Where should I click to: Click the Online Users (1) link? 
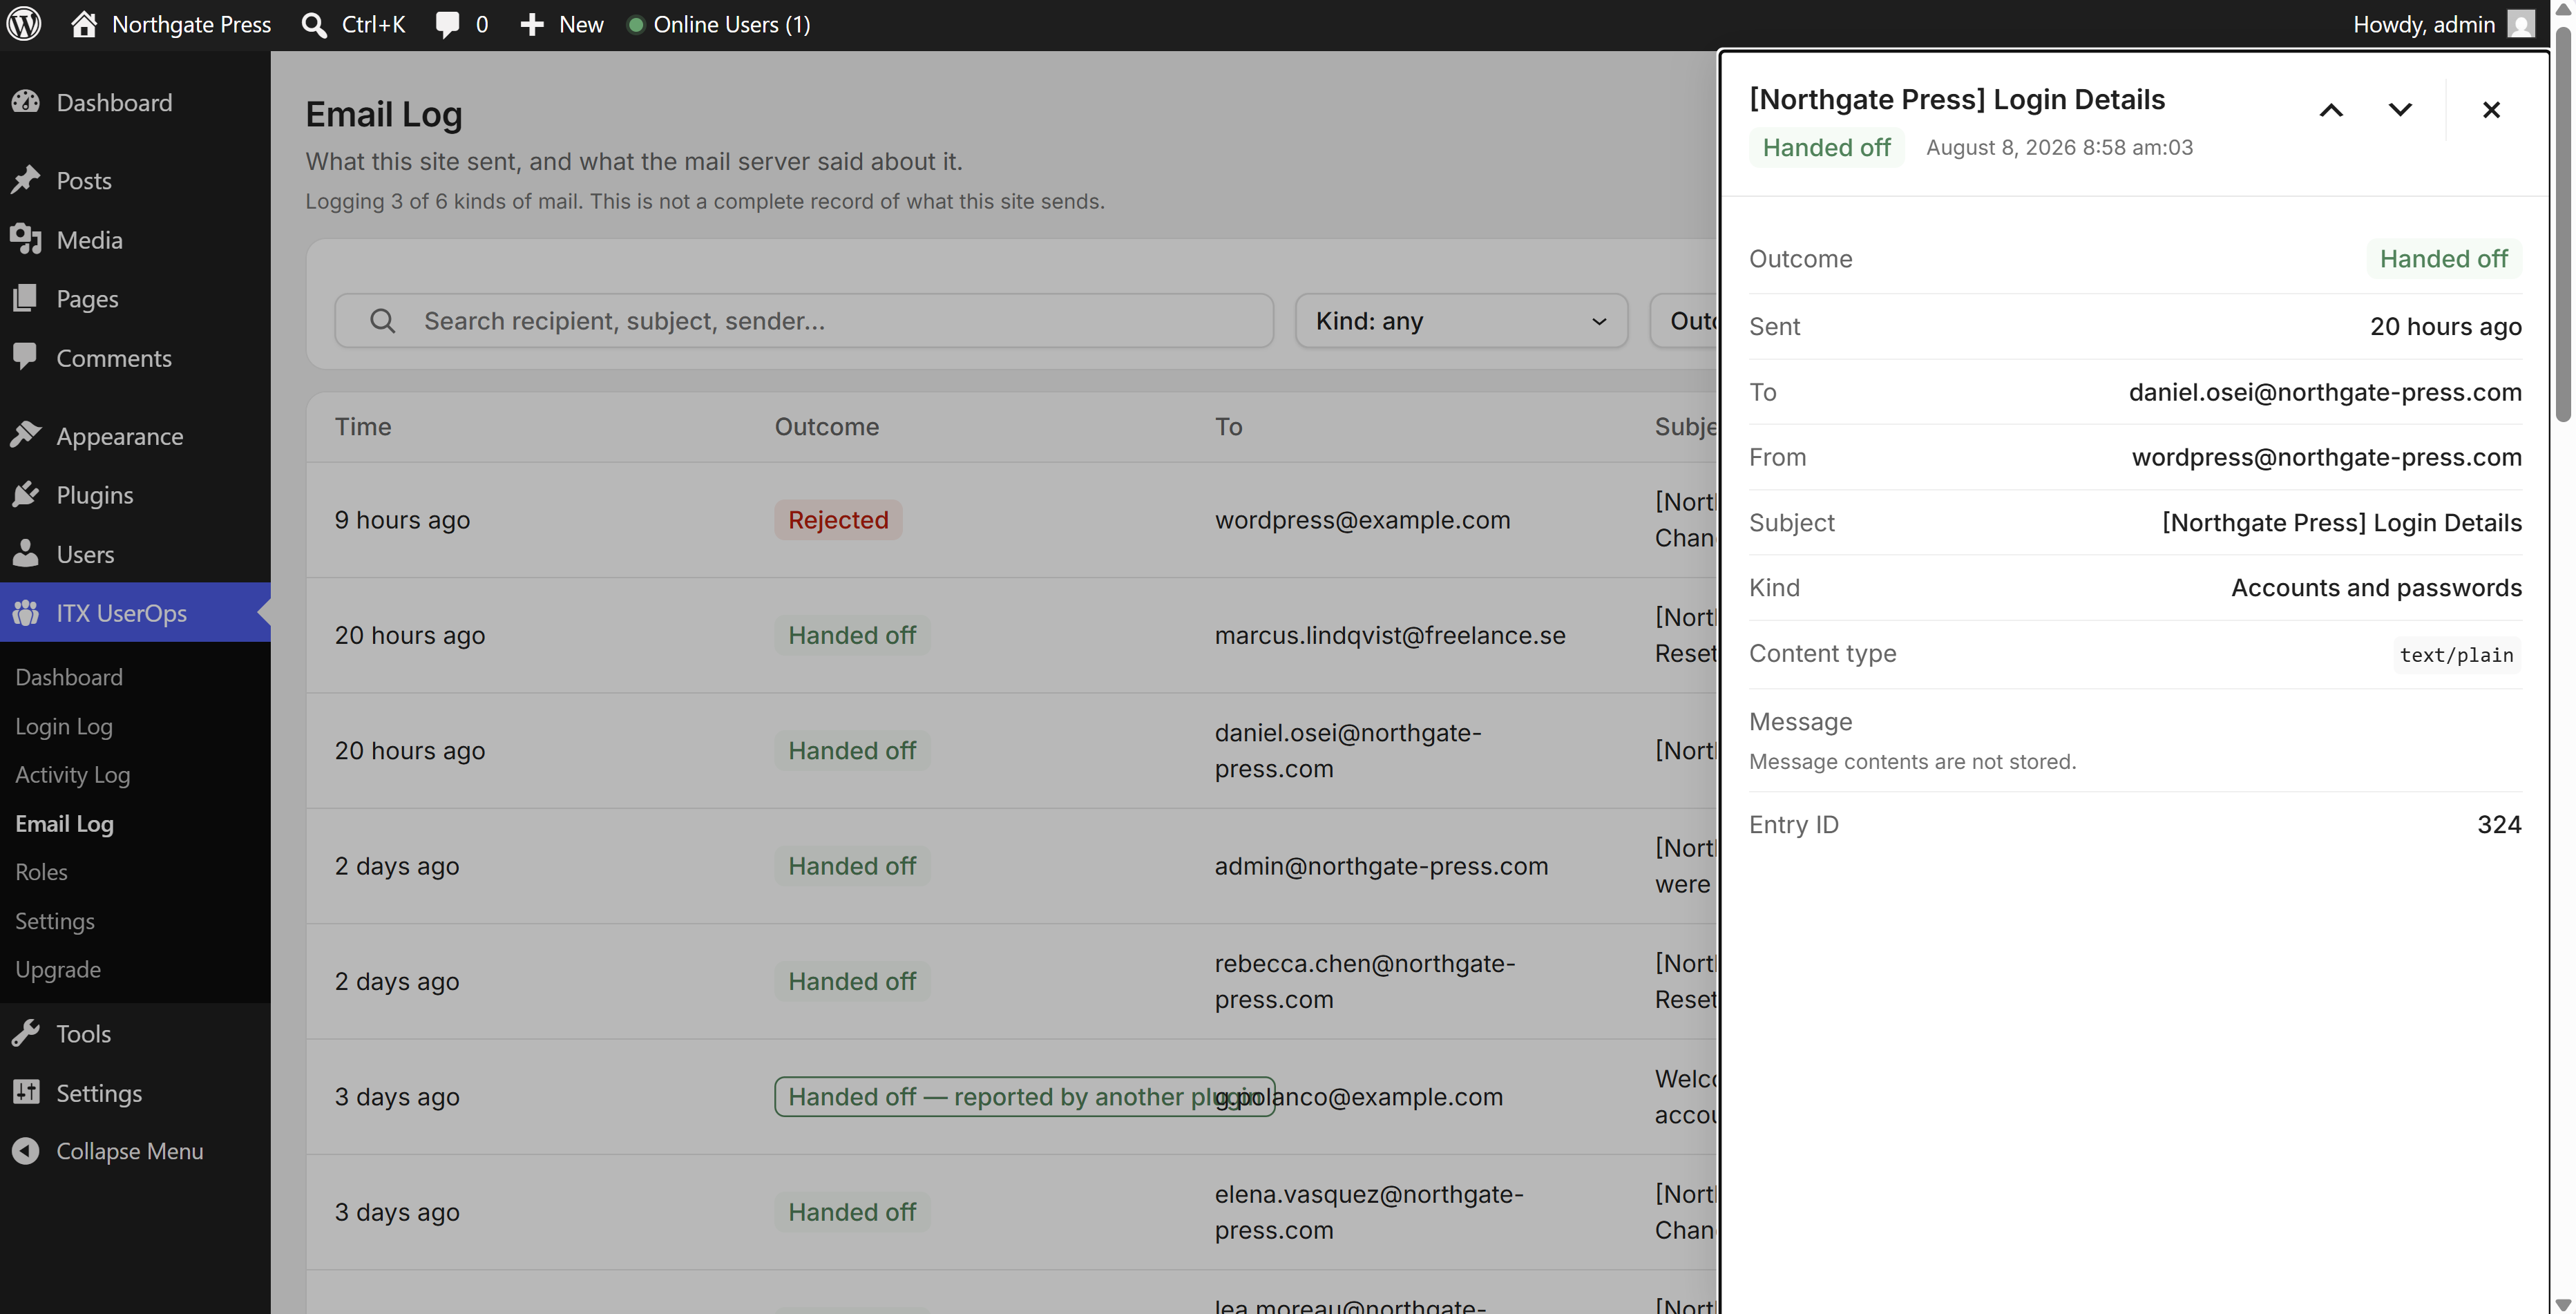pyautogui.click(x=732, y=25)
